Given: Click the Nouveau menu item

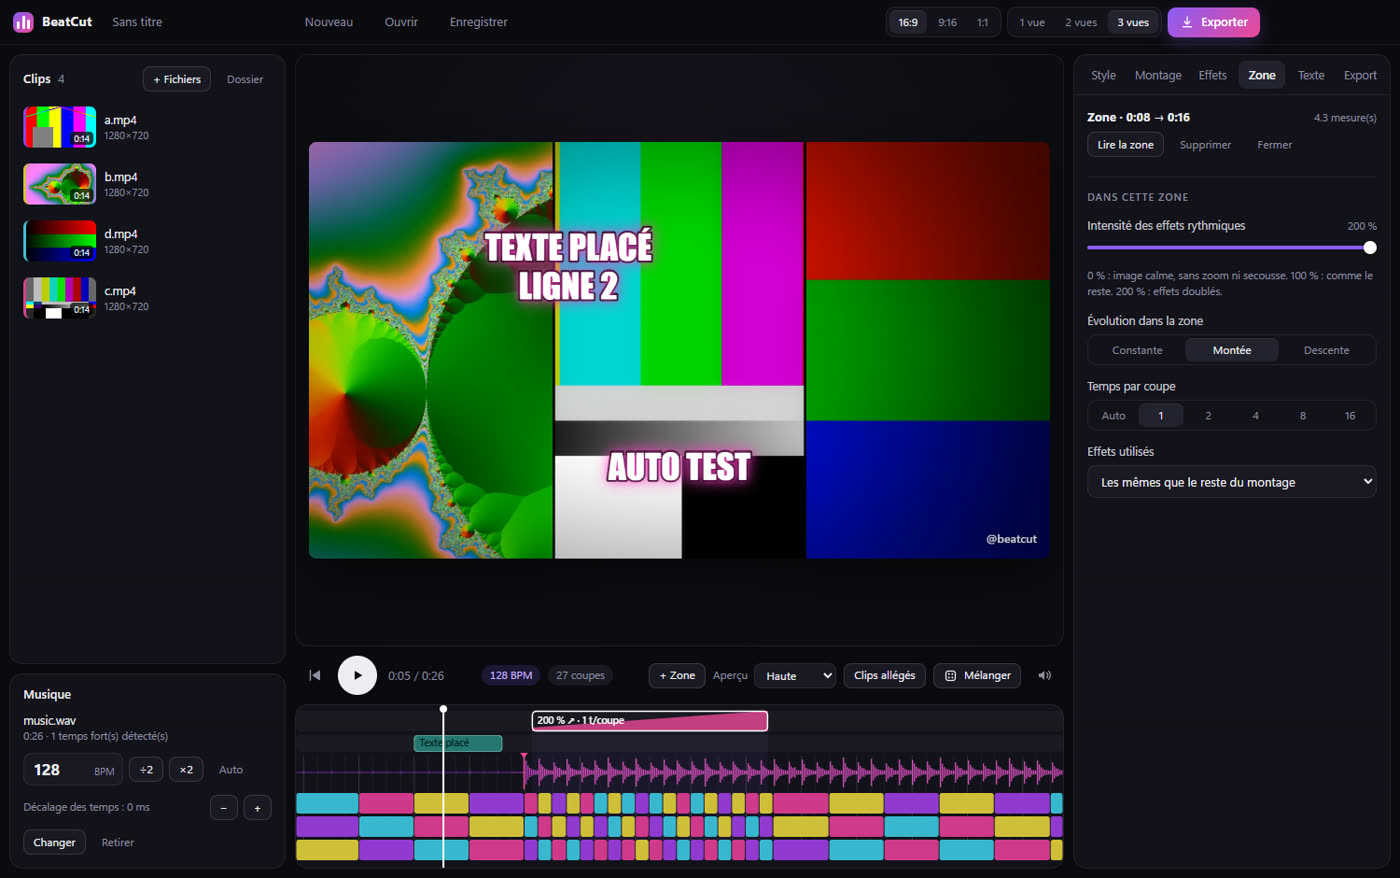Looking at the screenshot, I should (x=329, y=22).
